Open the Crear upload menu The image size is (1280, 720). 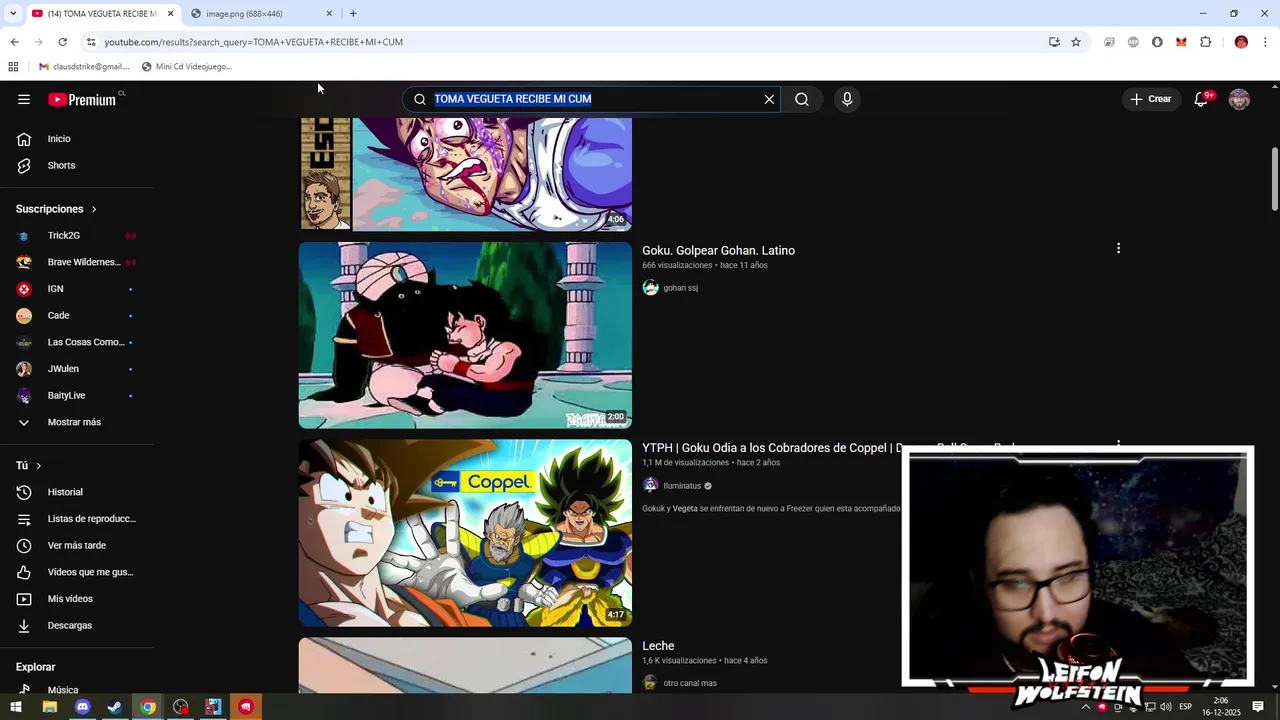[1151, 99]
